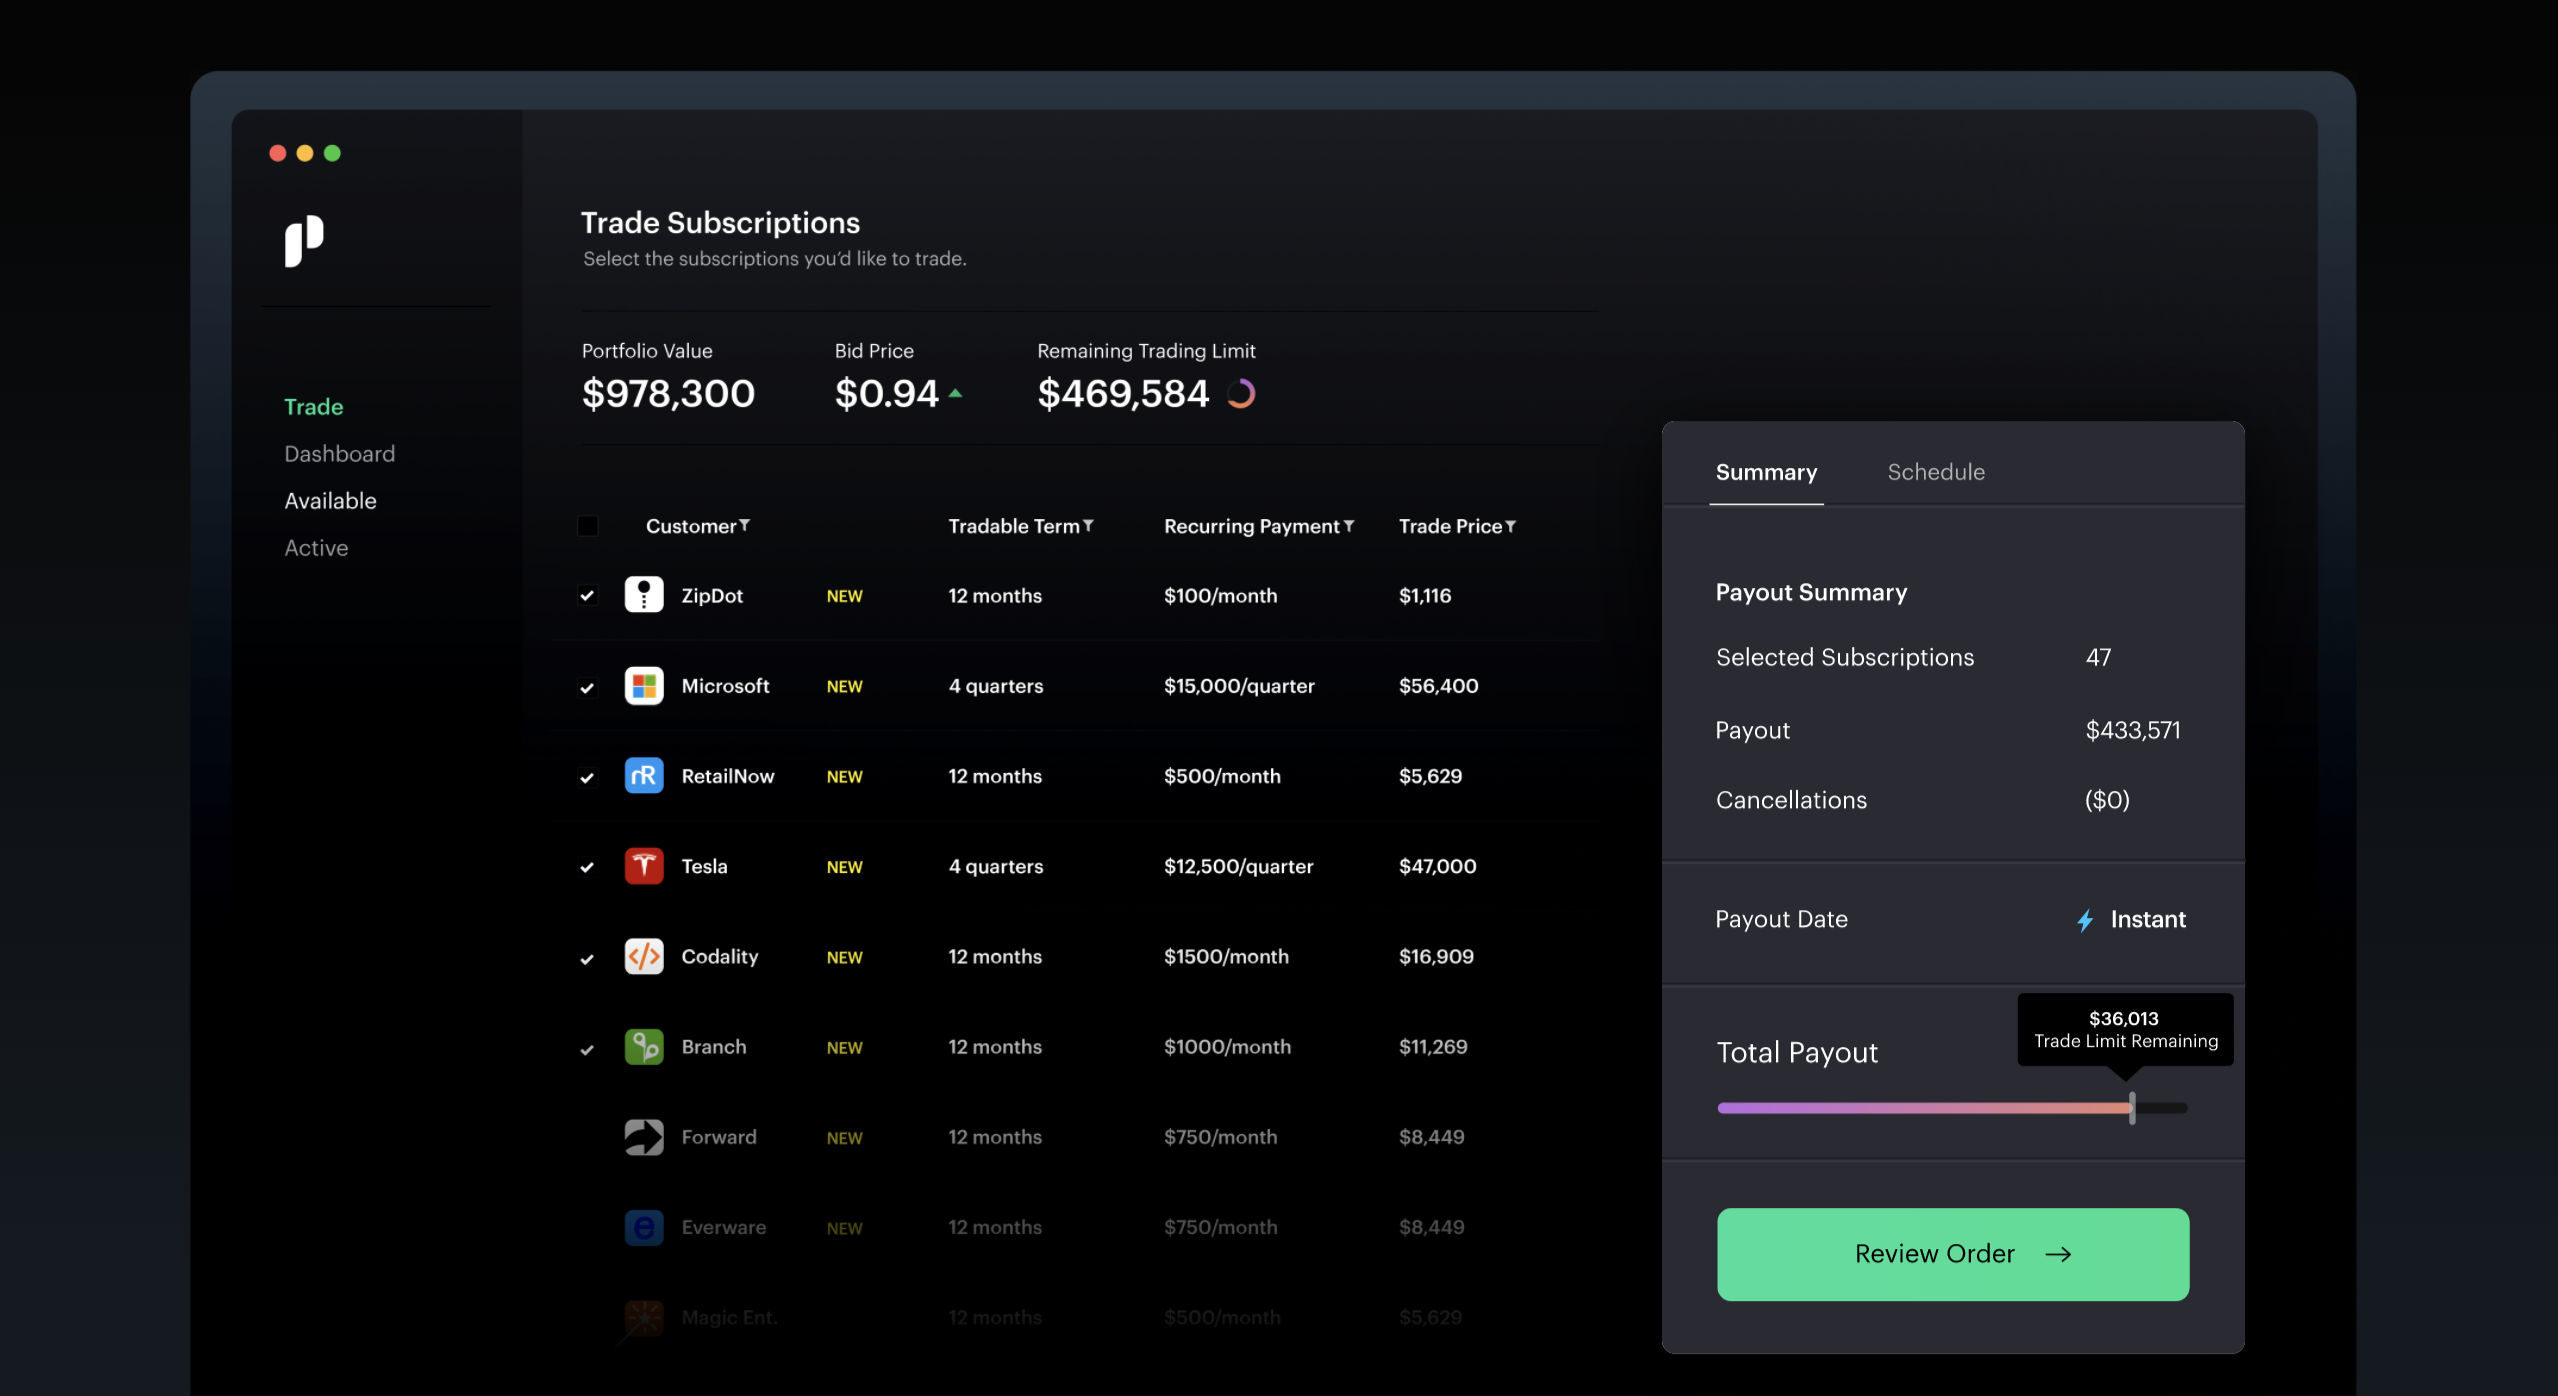Viewport: 2558px width, 1396px height.
Task: Click the Selected Subscriptions count 47
Action: 2098,657
